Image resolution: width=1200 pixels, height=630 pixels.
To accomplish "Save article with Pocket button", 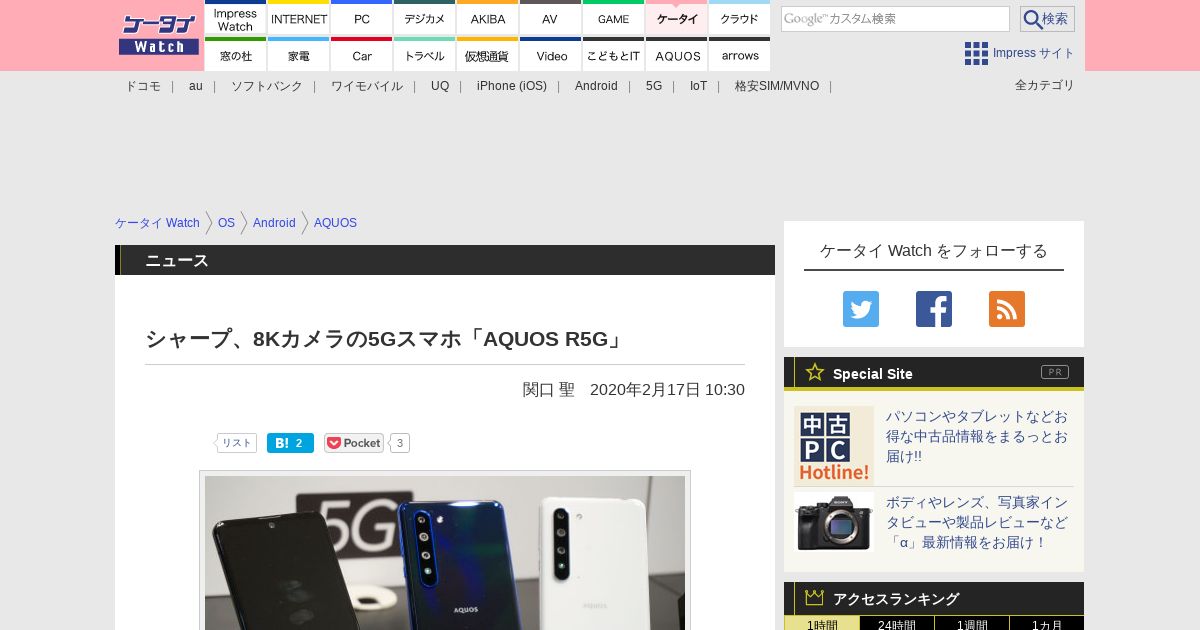I will (x=354, y=443).
